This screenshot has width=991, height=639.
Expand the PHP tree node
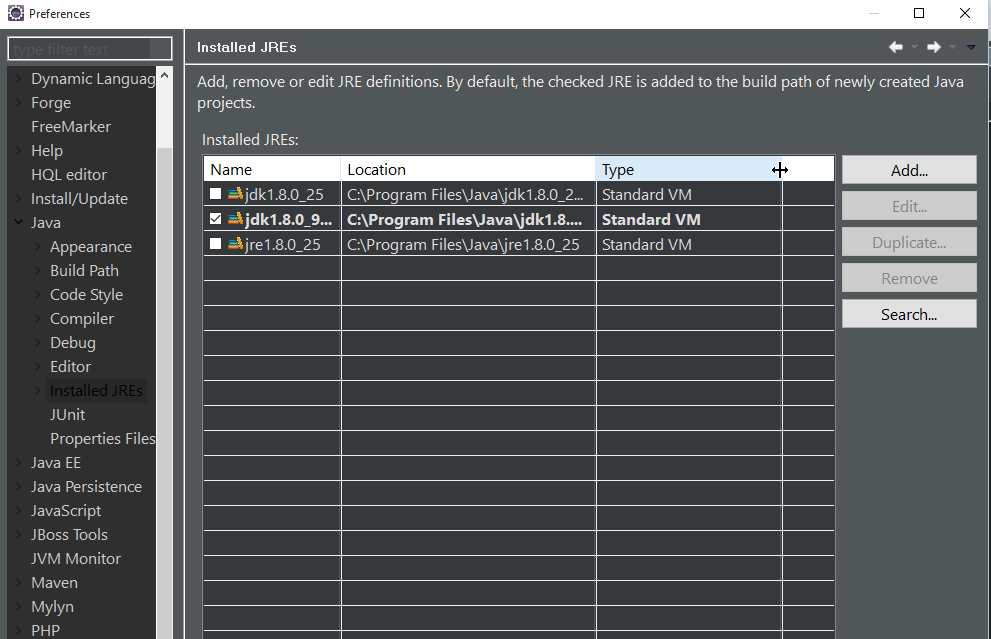click(18, 631)
